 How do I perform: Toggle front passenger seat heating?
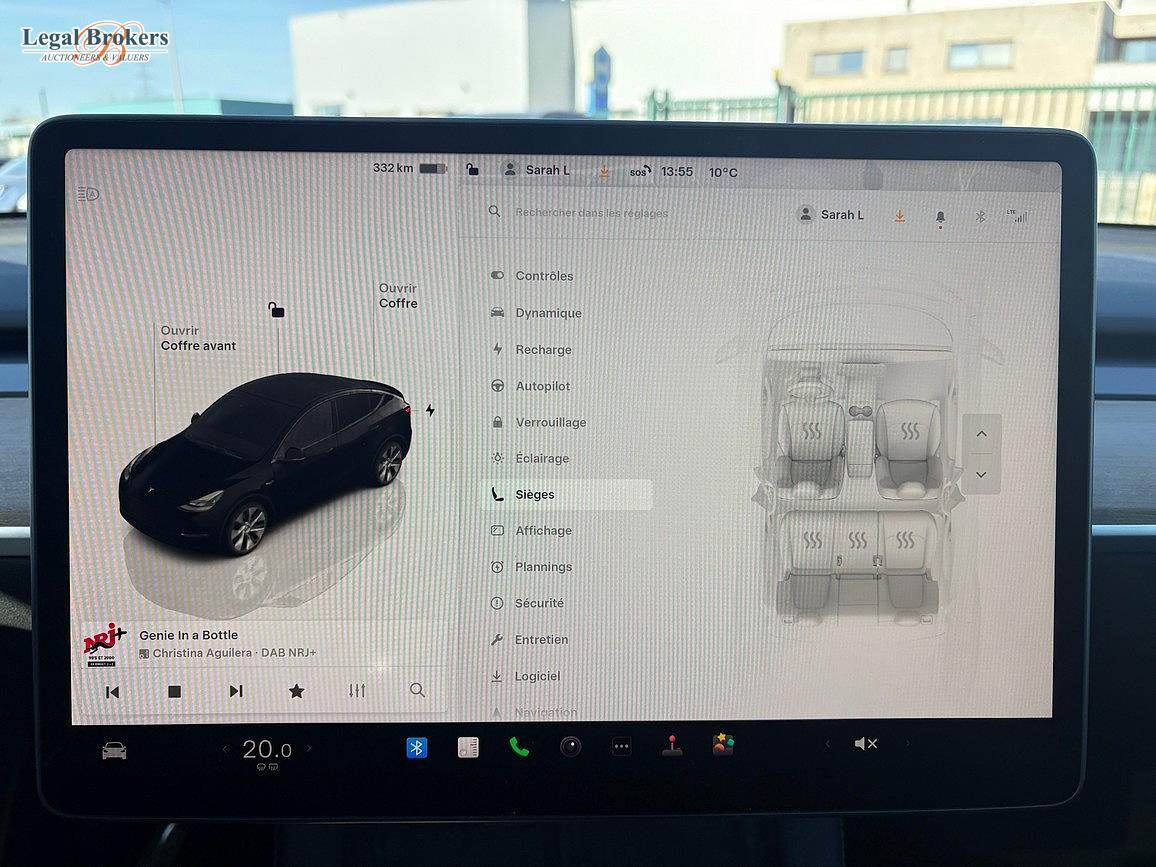click(909, 432)
